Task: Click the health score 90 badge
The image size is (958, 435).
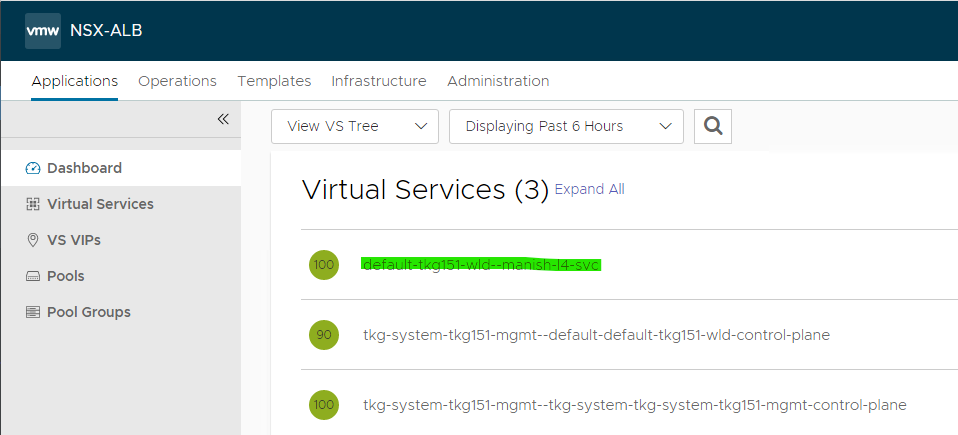Action: [x=324, y=335]
